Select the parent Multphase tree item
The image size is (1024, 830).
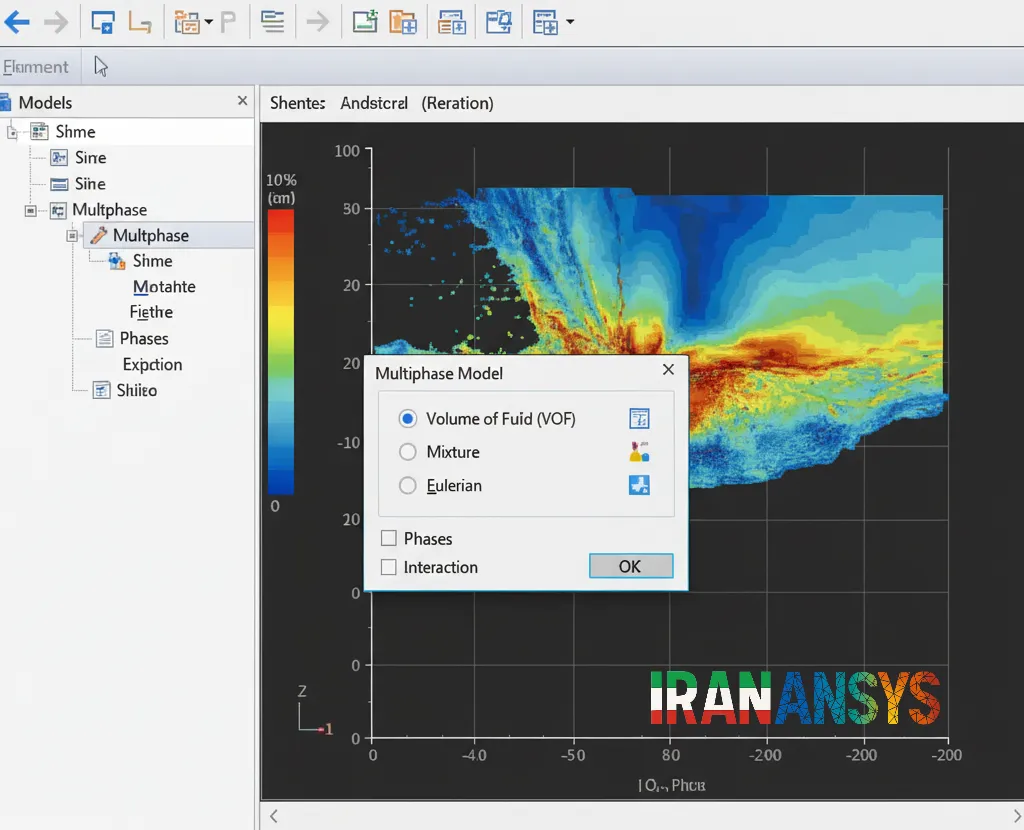110,210
